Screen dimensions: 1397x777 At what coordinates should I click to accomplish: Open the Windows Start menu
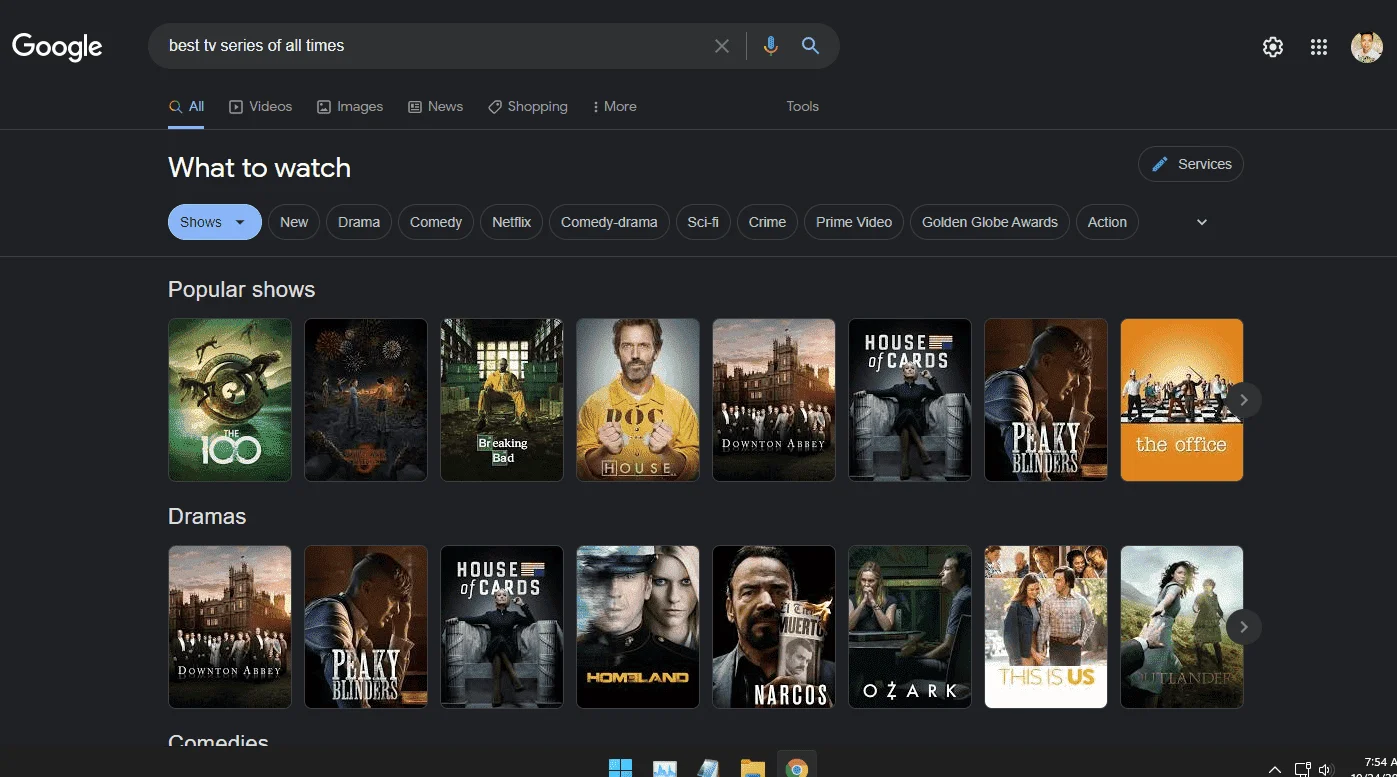[x=621, y=768]
